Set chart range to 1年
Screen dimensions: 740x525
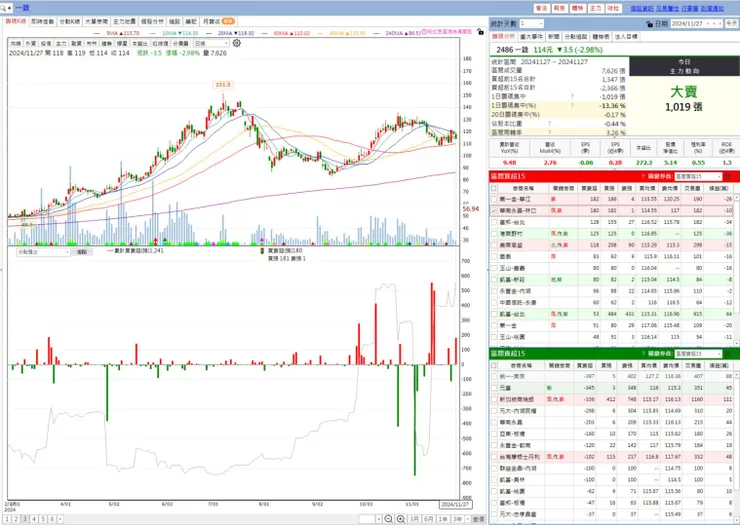tap(443, 519)
